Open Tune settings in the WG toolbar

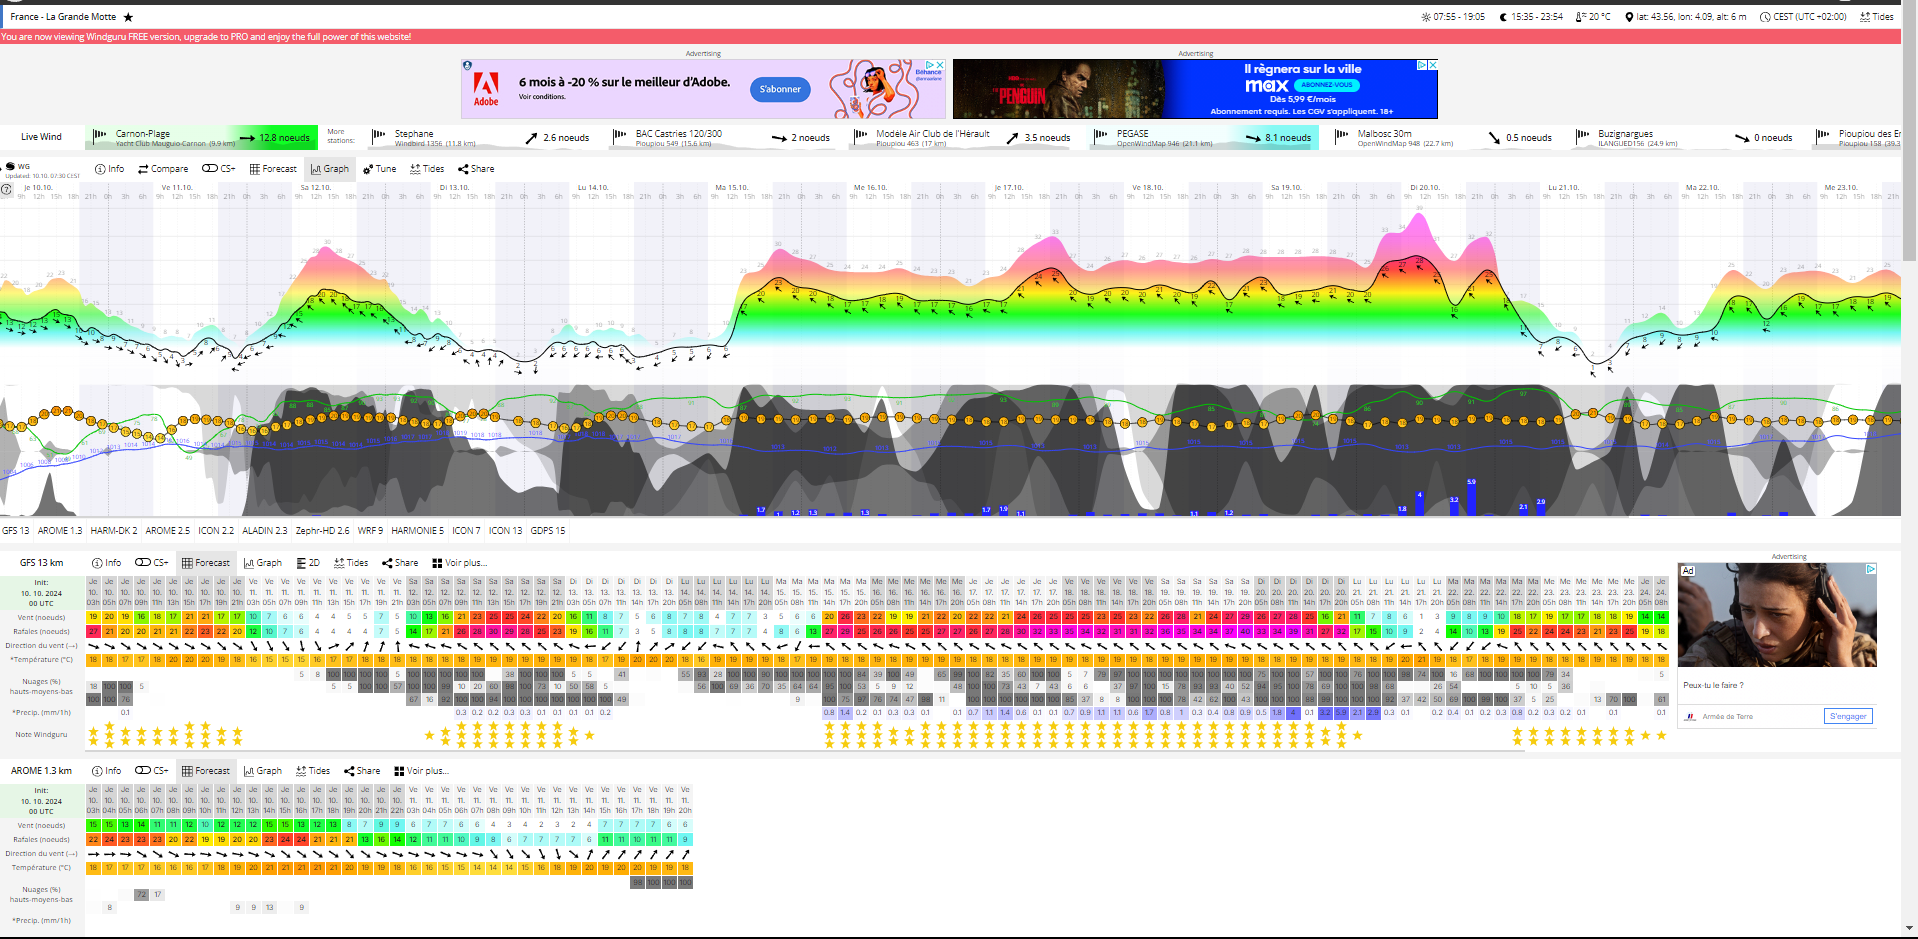tap(379, 169)
